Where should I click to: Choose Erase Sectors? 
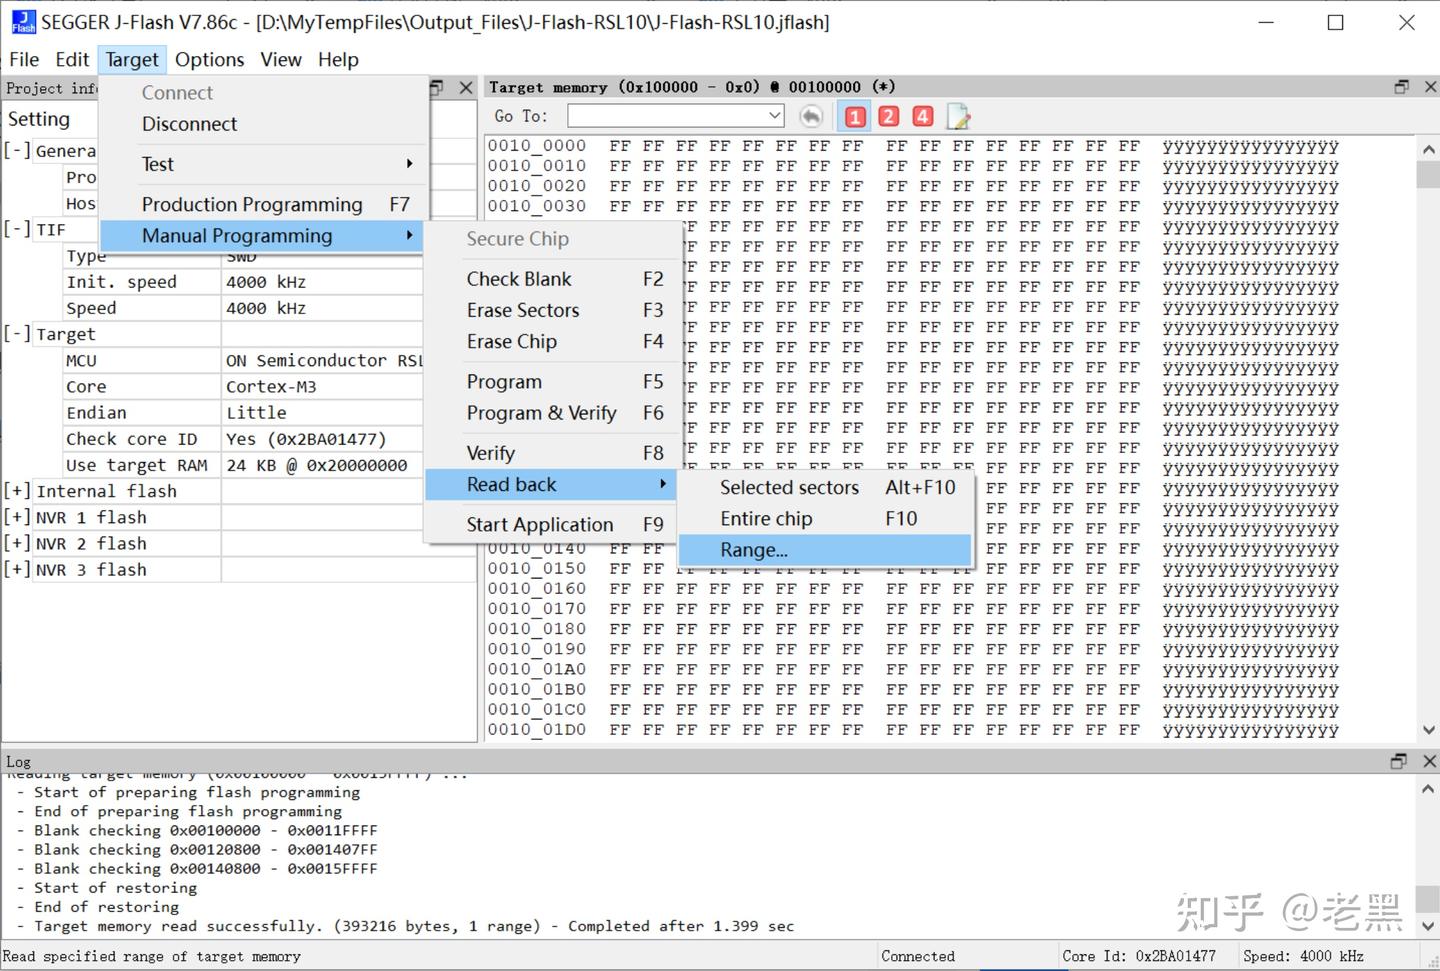point(553,310)
